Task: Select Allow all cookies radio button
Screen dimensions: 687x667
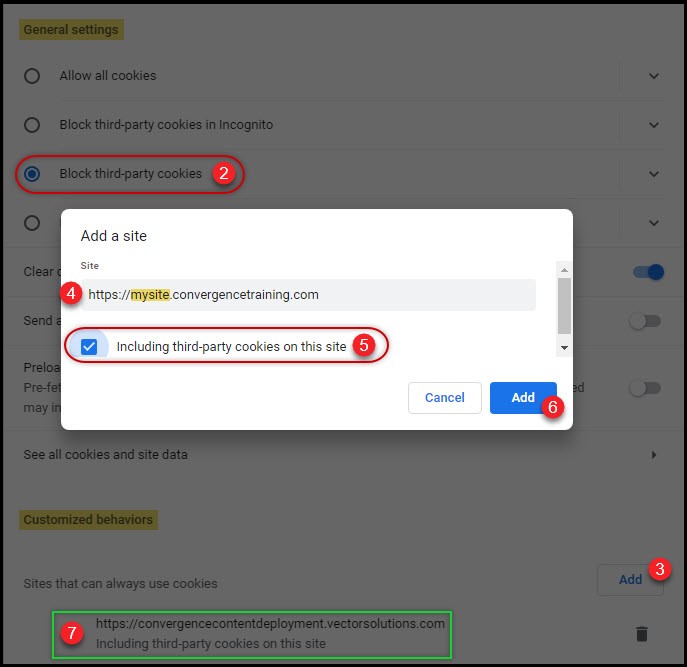Action: tap(32, 76)
